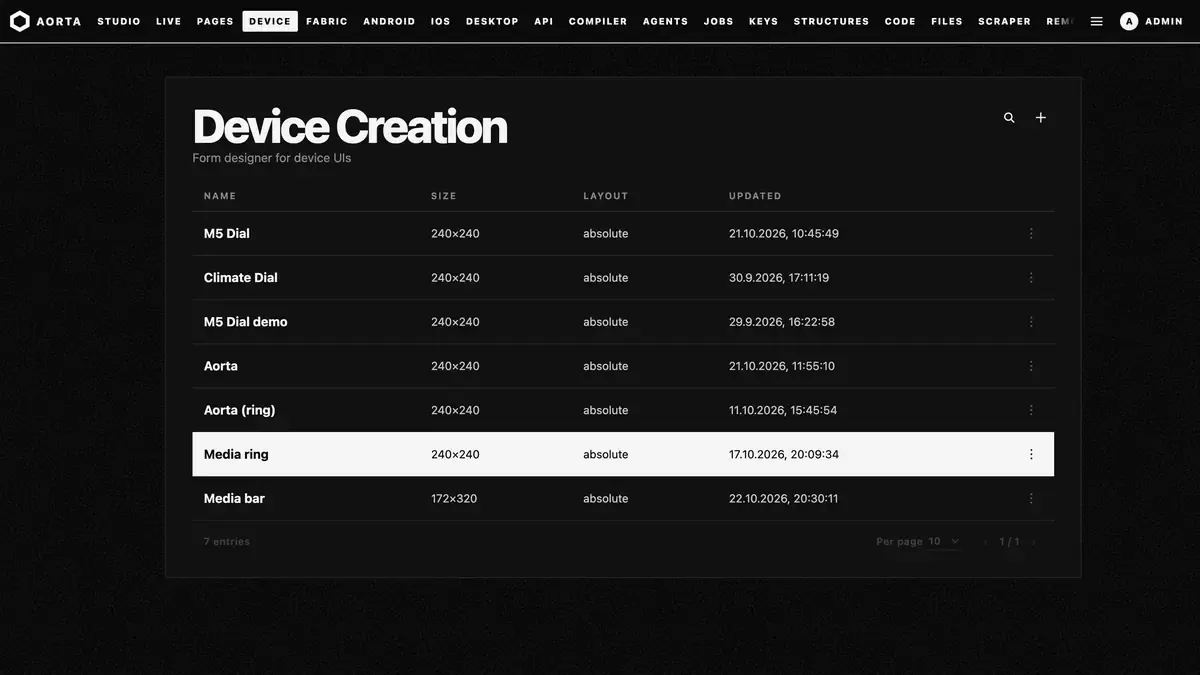Click the 1 / 1 page indicator
Screen dimensions: 1200x675
[x=1010, y=542]
